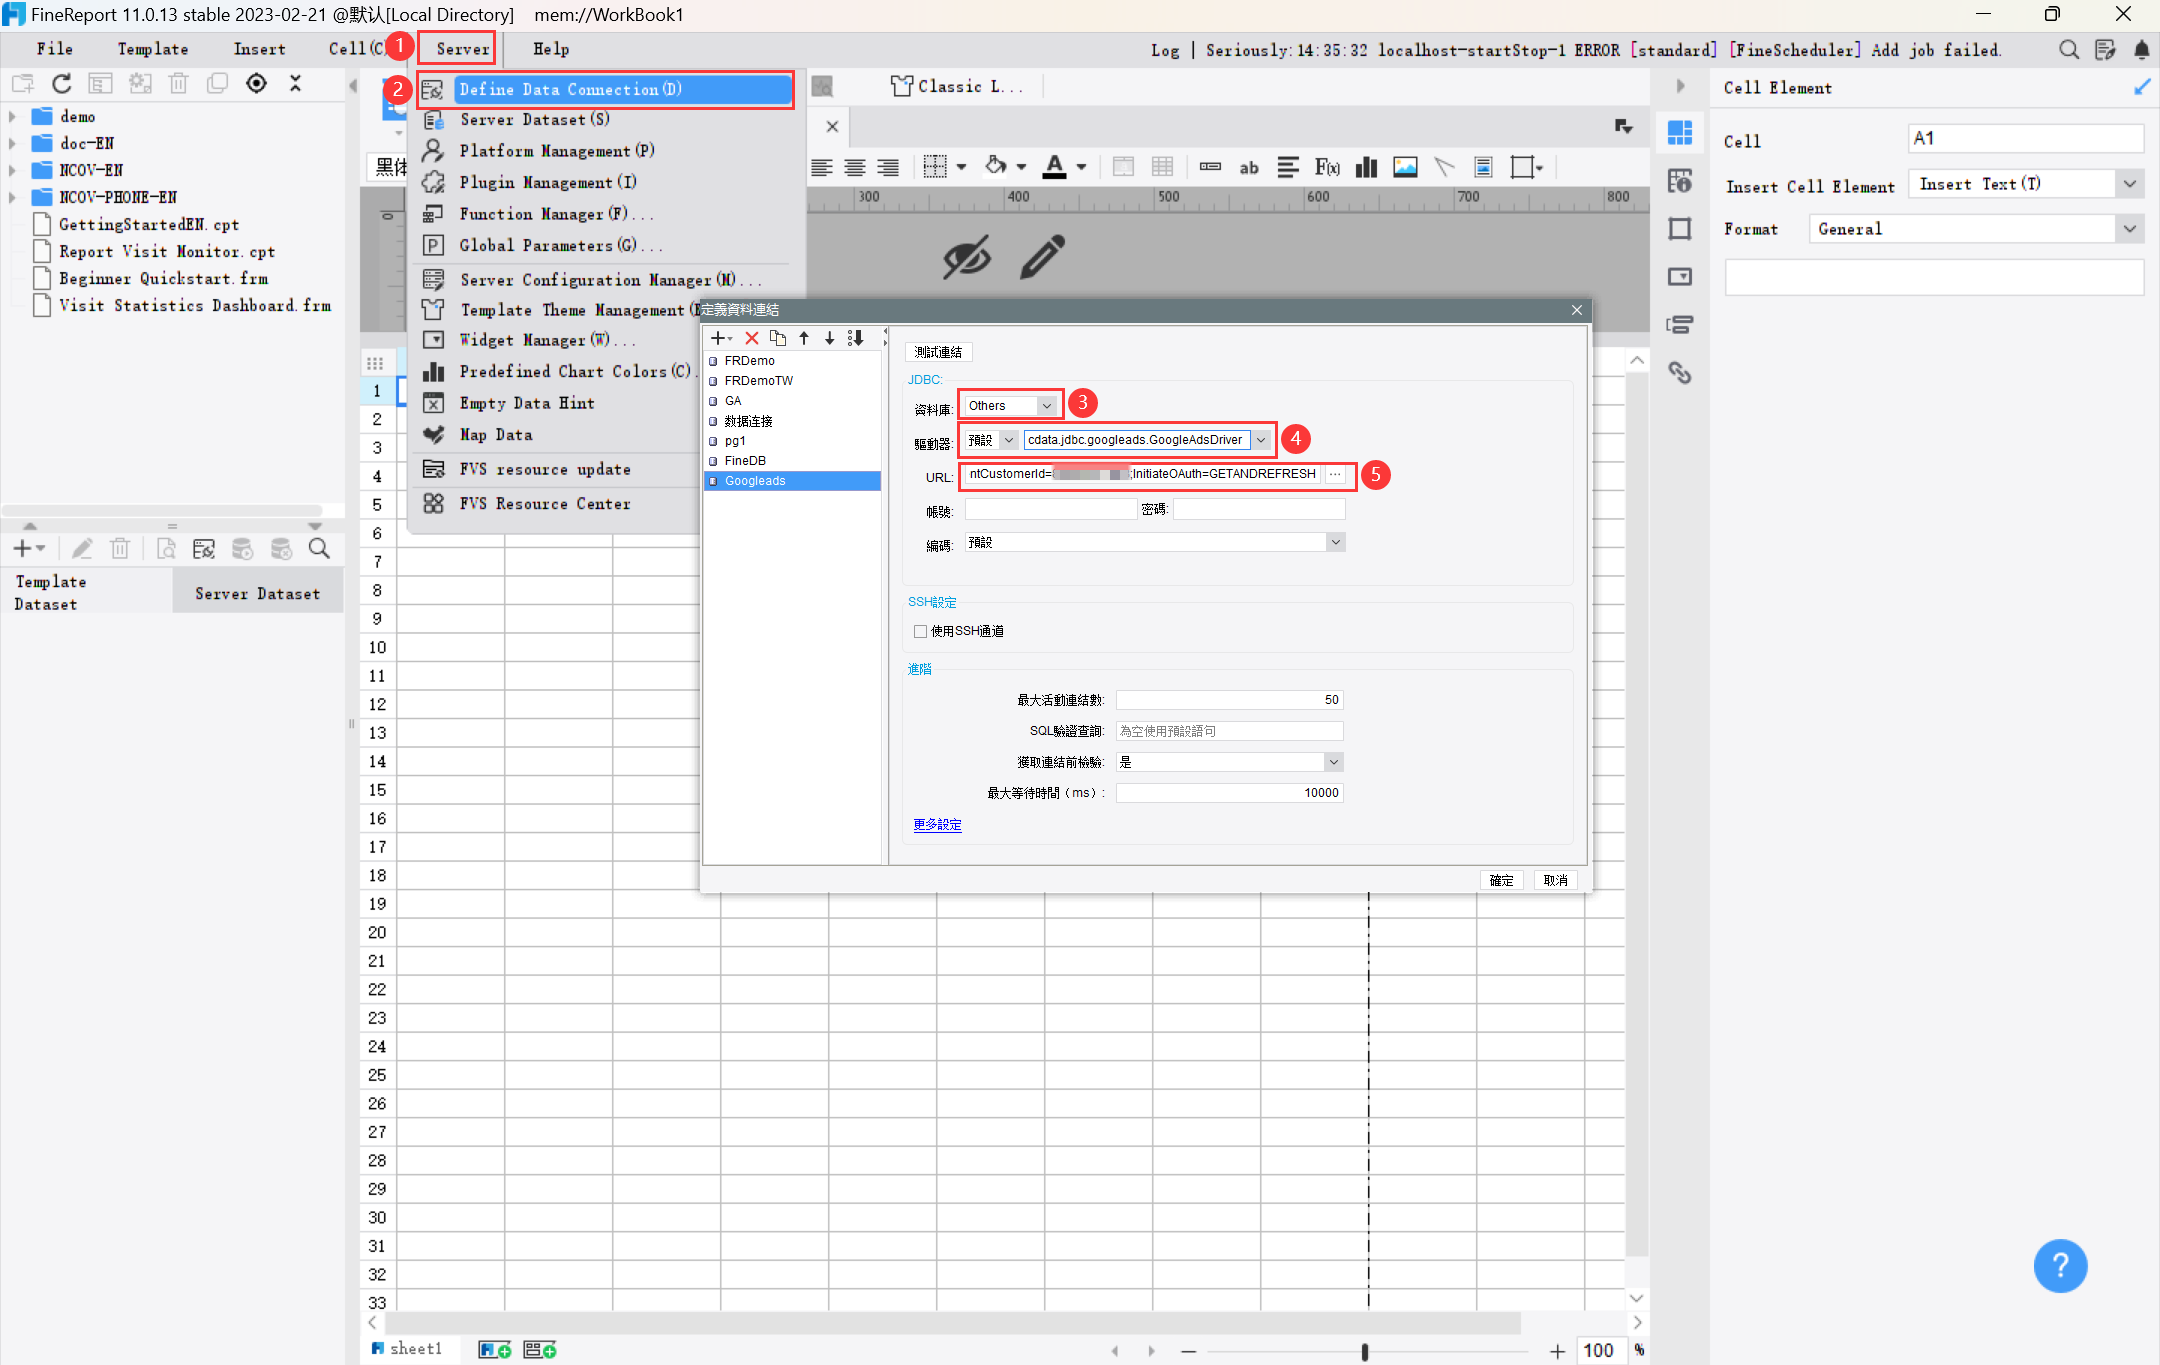Open the FVS Resource Center
Viewport: 2160px width, 1365px height.
[546, 503]
